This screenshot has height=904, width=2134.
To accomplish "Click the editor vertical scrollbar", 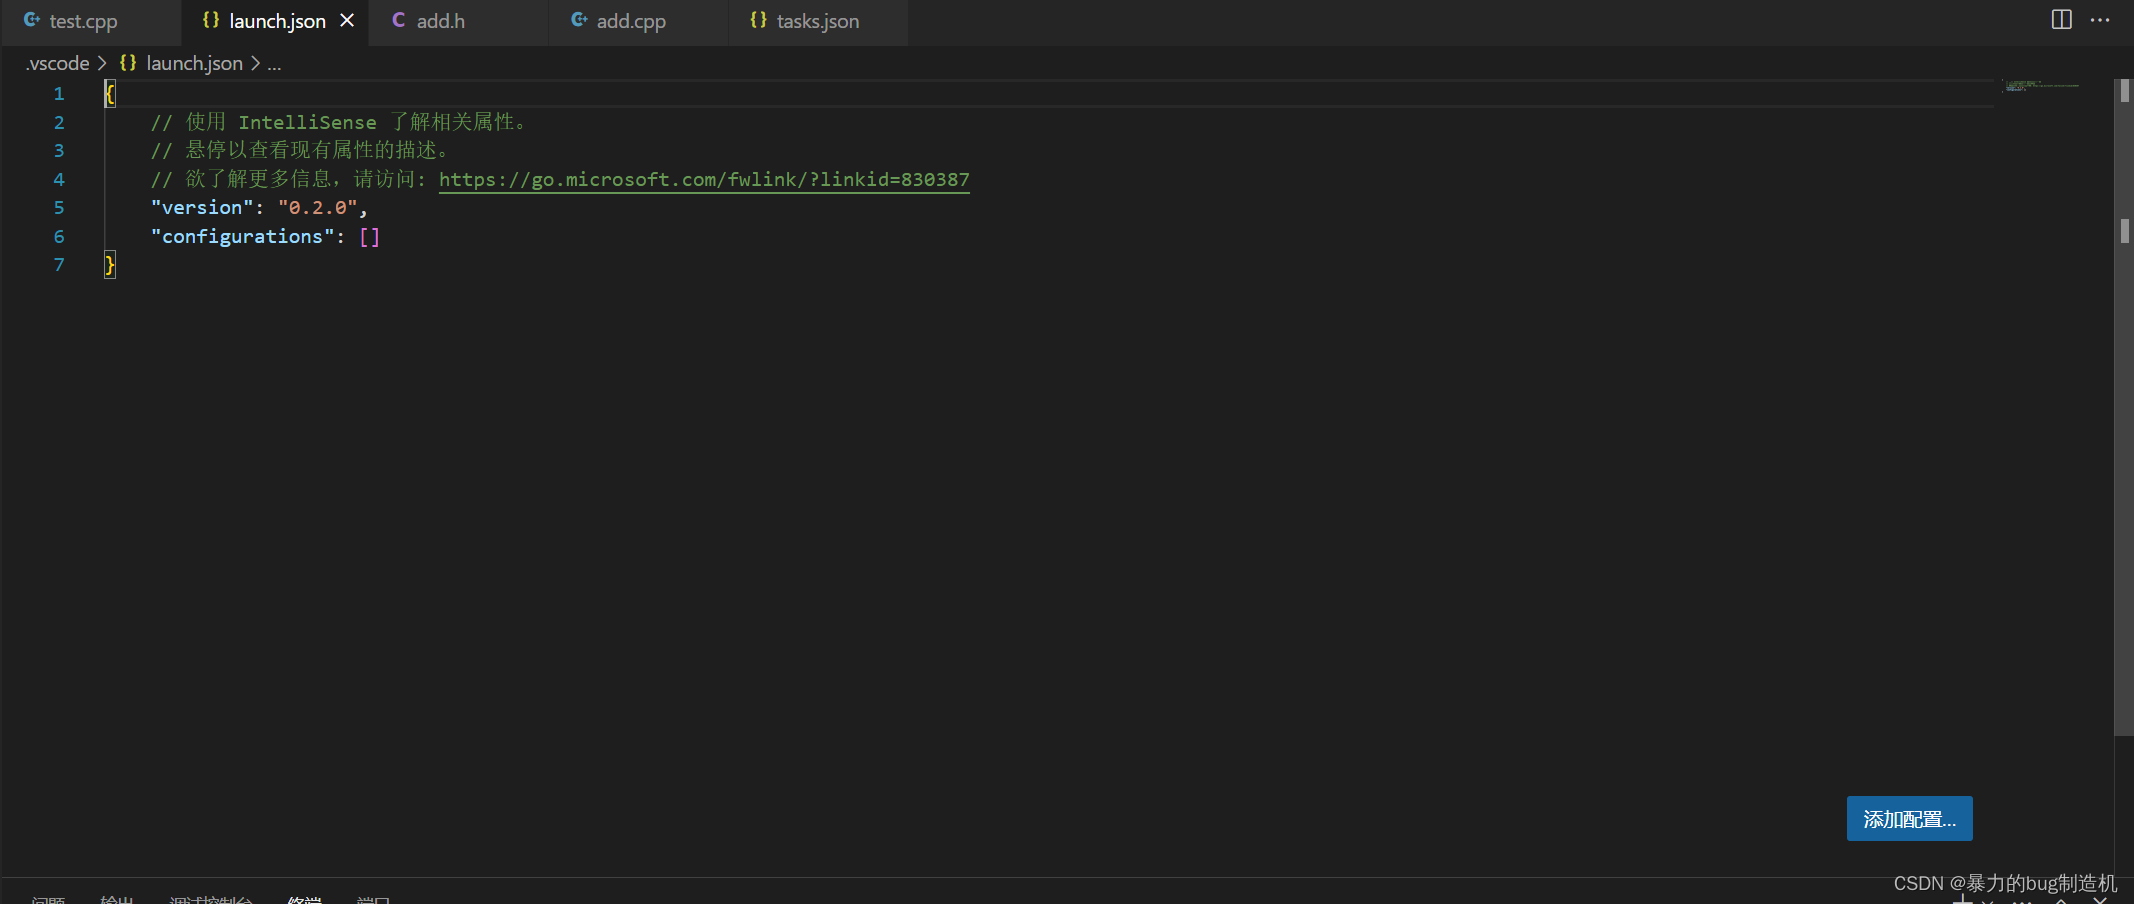I will coord(2124,408).
